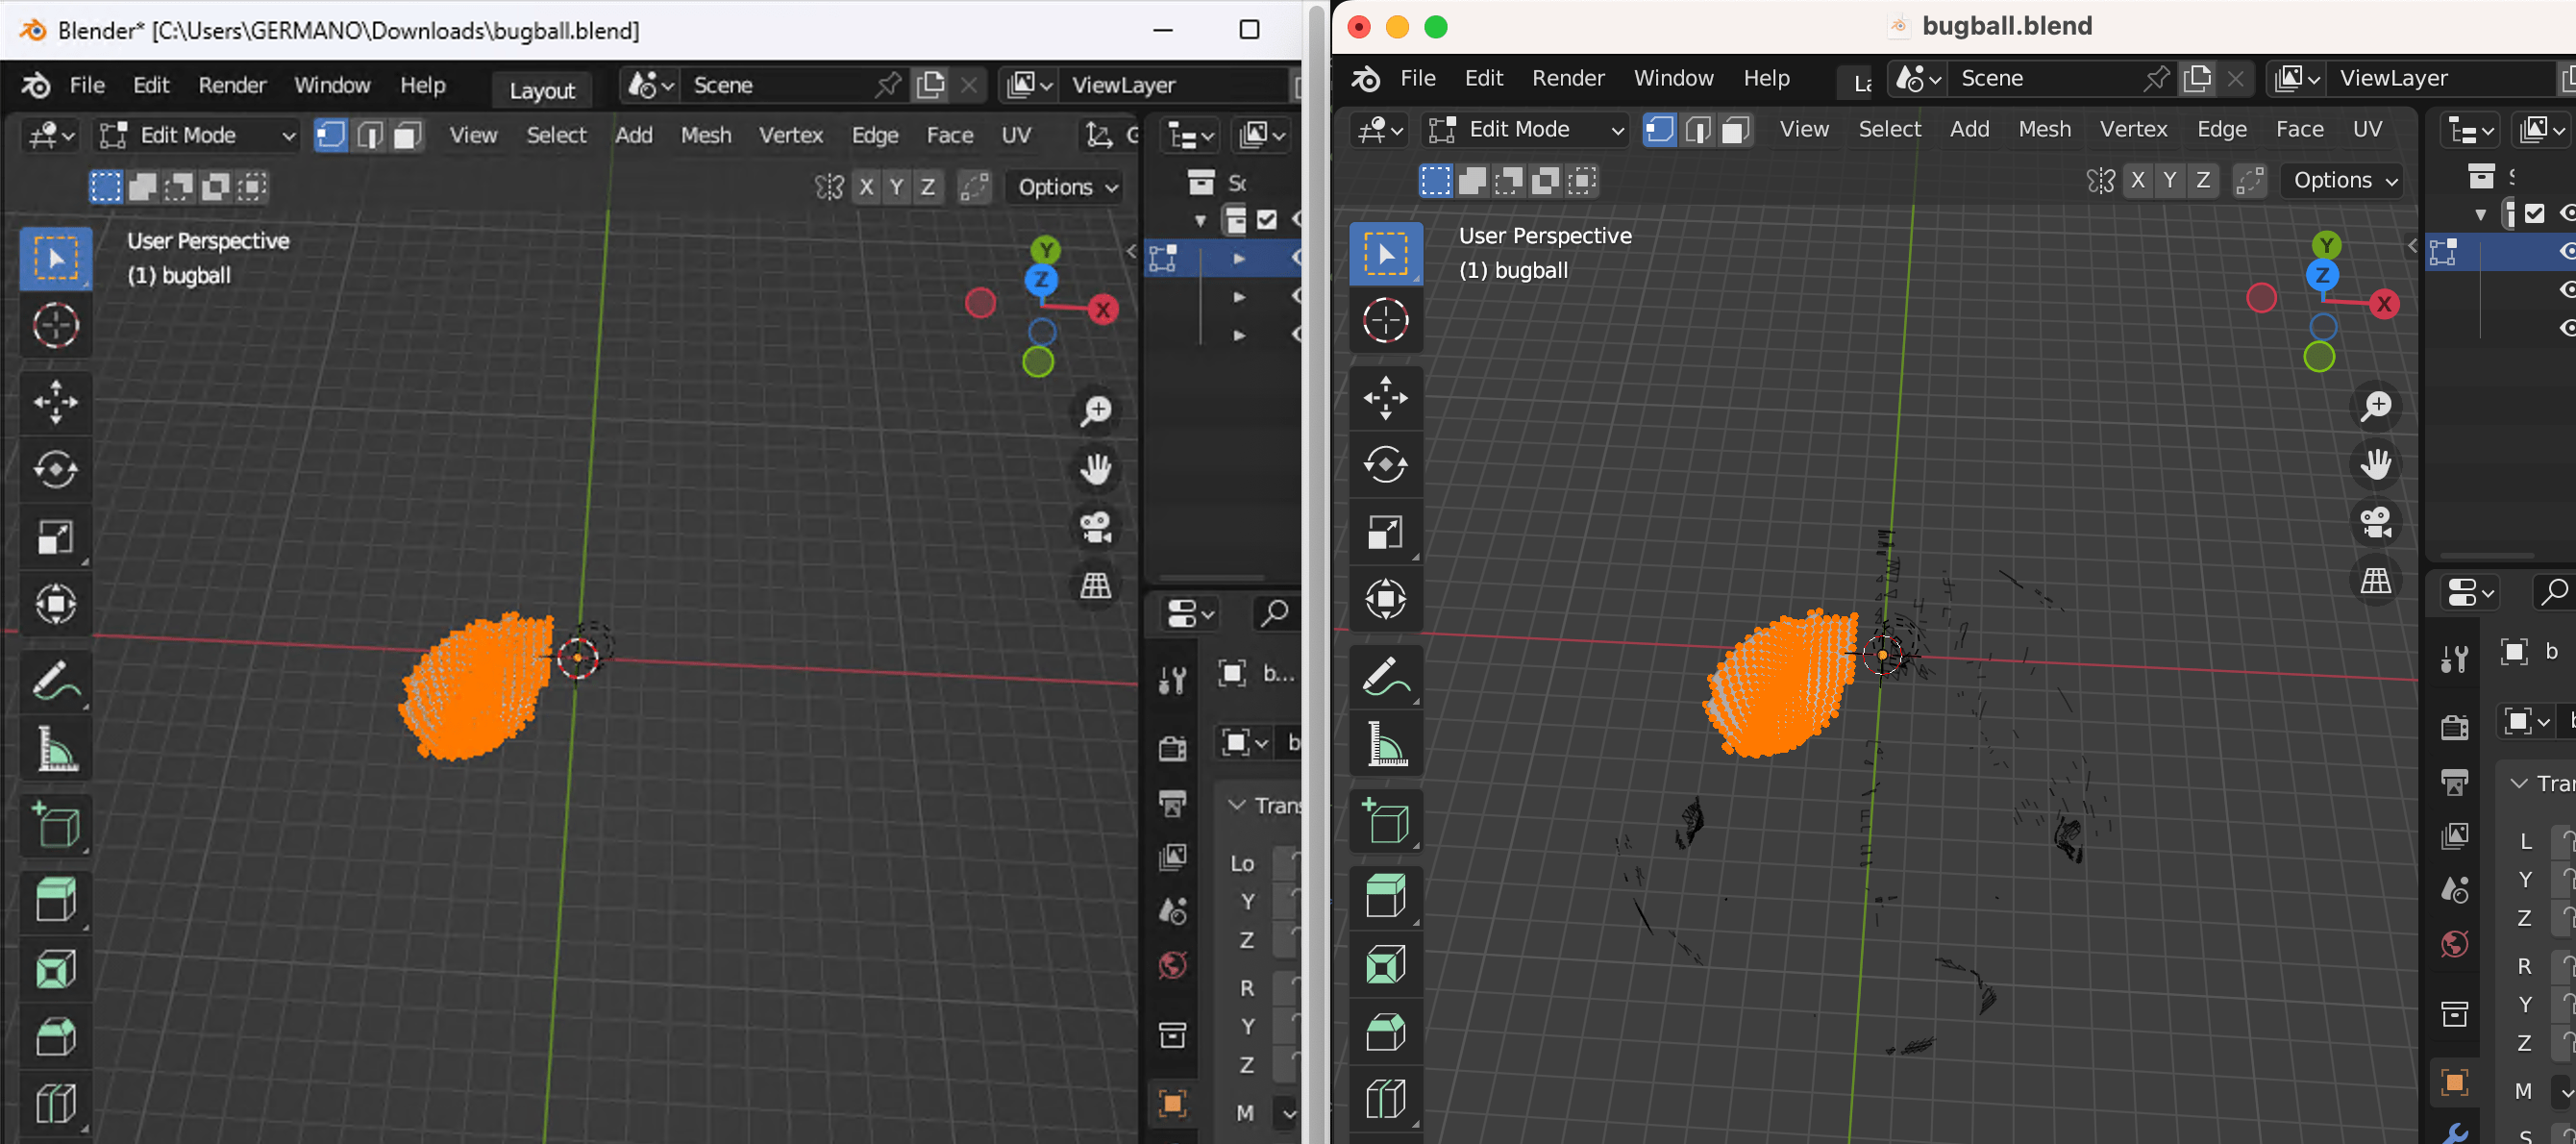Expand the first collection in the outliner
This screenshot has height=1144, width=2576.
pos(1240,257)
